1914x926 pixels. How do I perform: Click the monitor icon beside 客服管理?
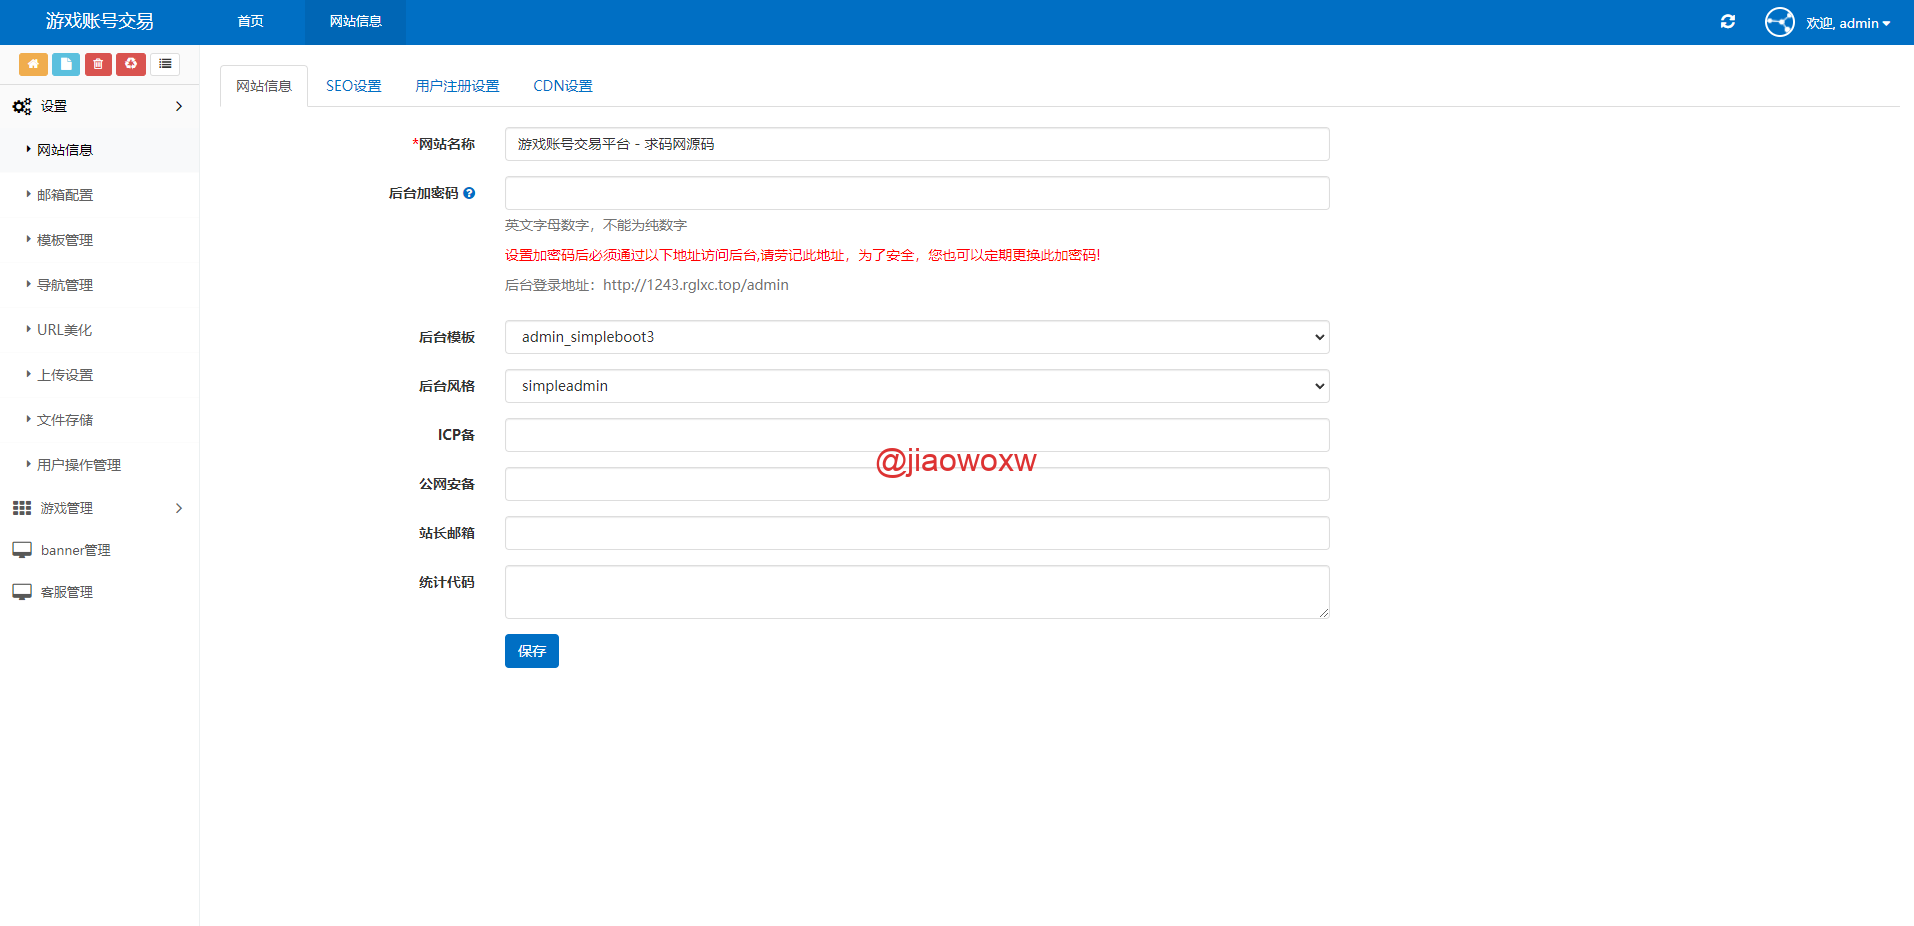(22, 592)
